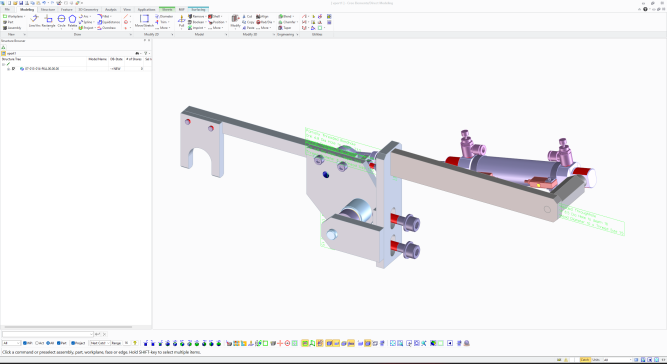Click the Save icon in quick access toolbar

click(x=20, y=3)
